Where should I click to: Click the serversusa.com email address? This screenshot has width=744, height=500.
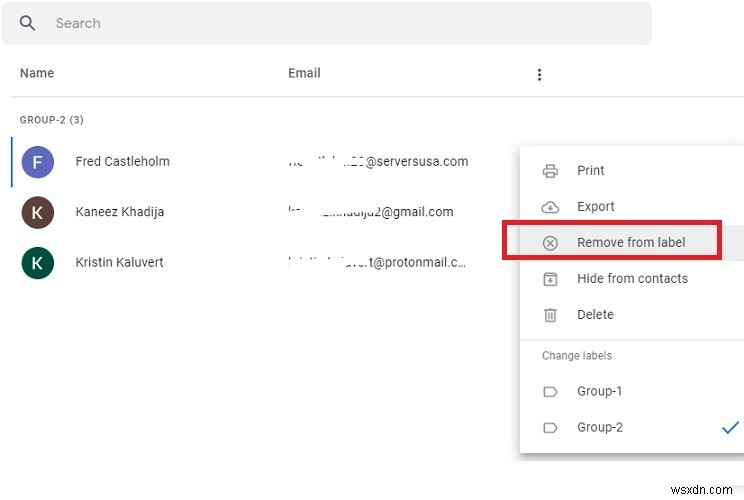[x=378, y=161]
